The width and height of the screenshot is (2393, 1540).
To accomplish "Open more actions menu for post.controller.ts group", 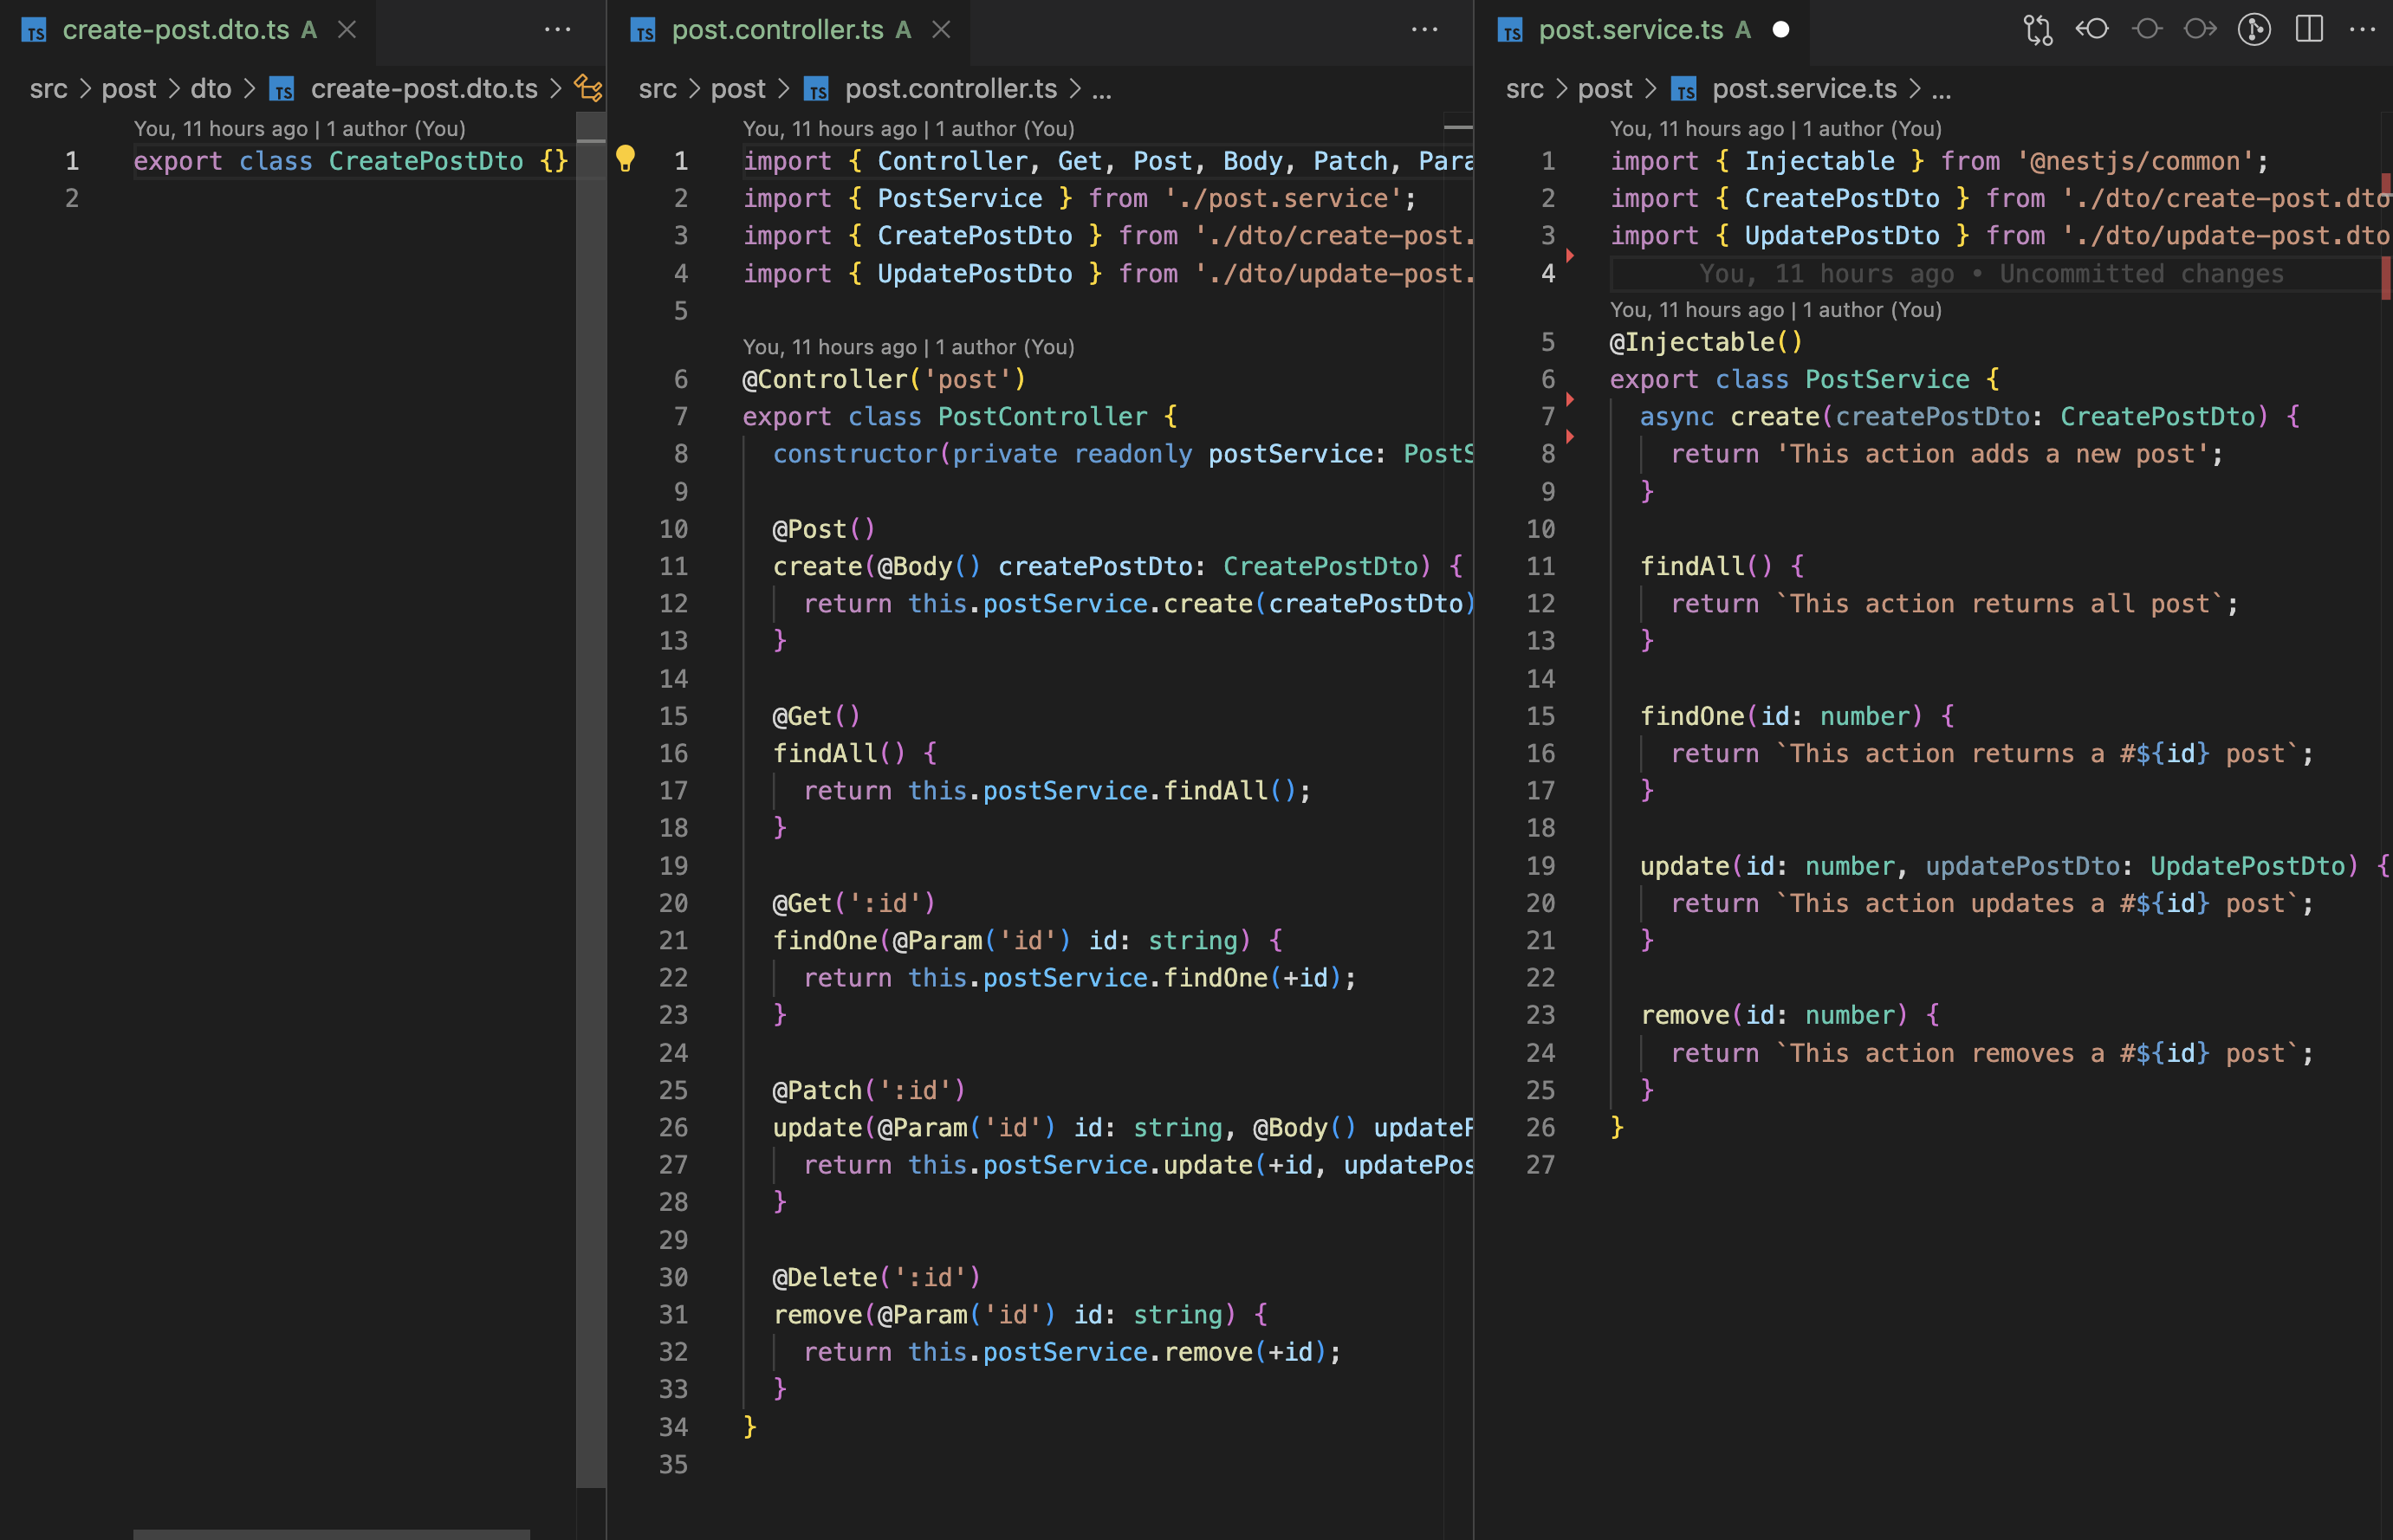I will tap(1424, 29).
